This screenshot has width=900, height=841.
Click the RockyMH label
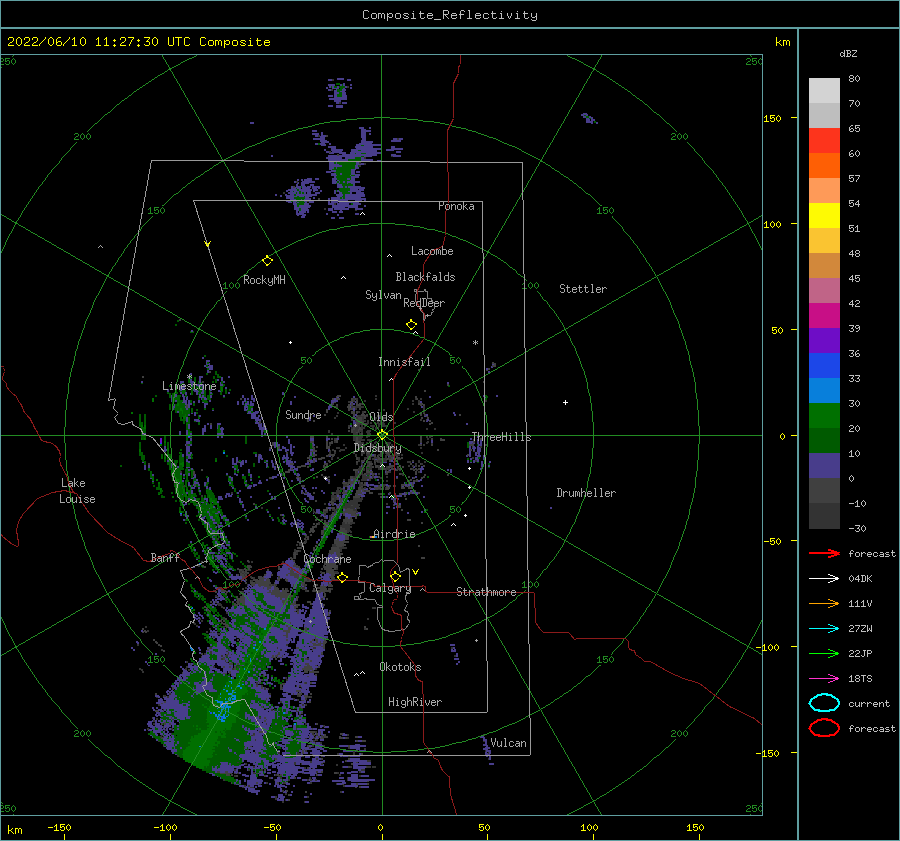tap(264, 280)
